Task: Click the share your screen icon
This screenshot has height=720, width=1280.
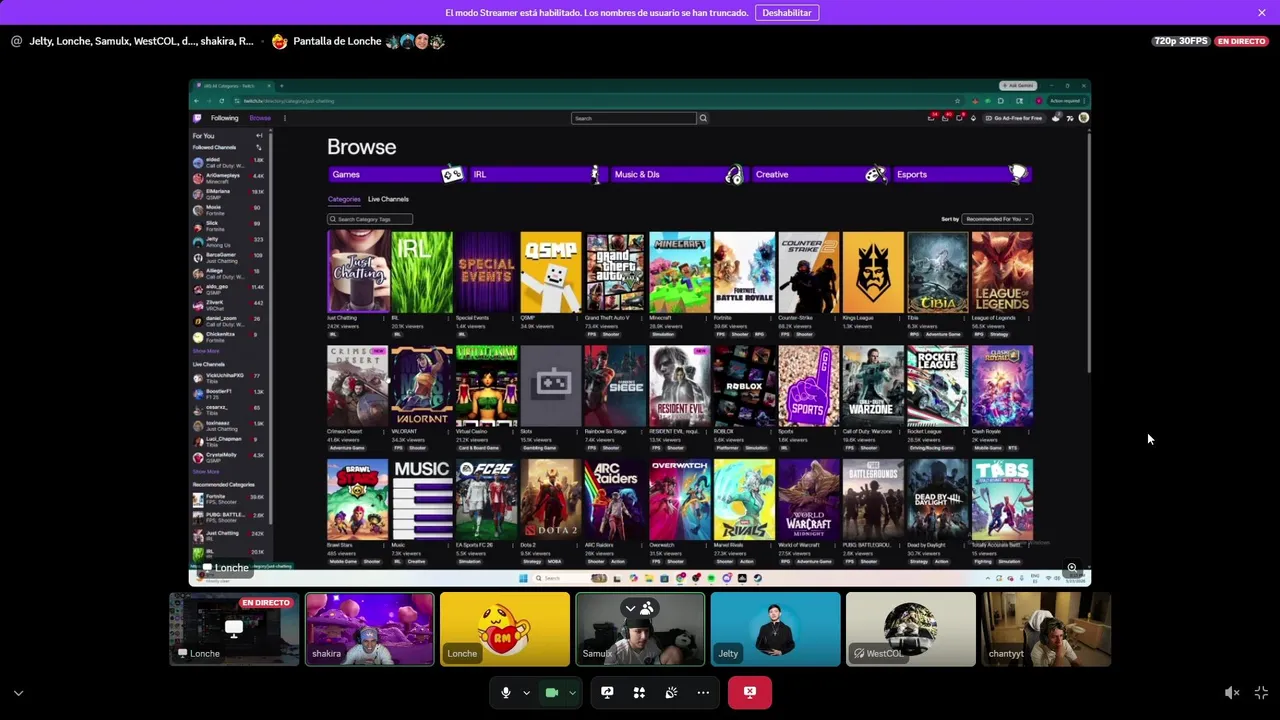Action: pos(607,693)
